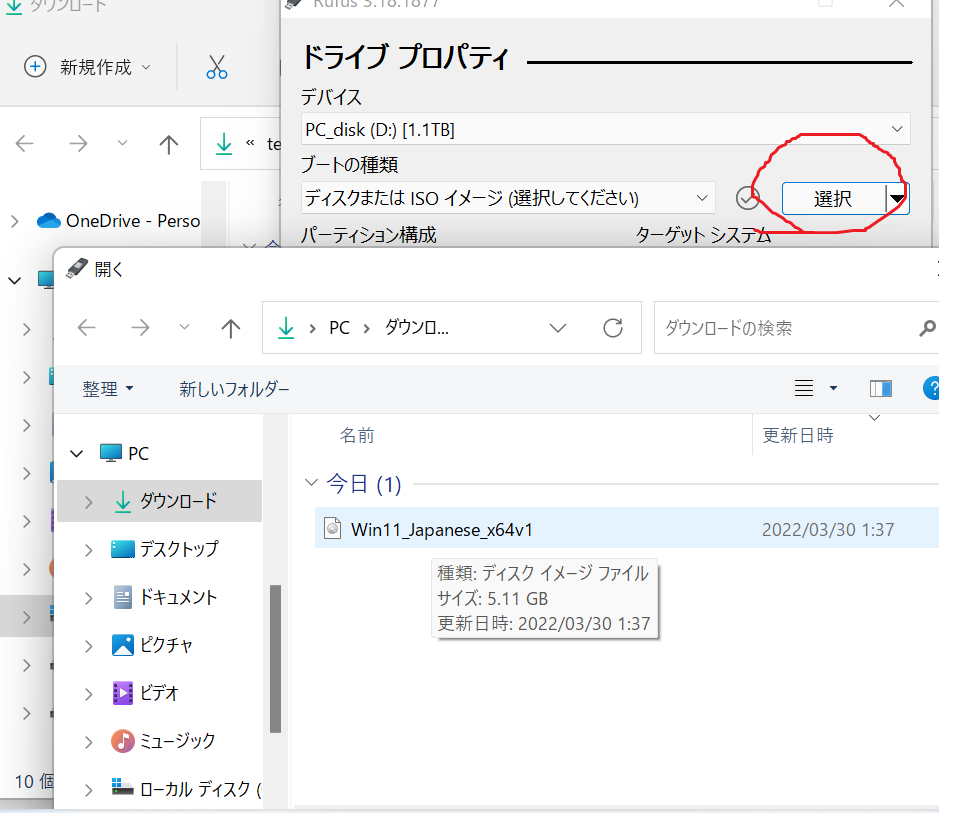Screen dimensions: 960x813
Task: Refresh the ダウンロード folder view
Action: coord(613,328)
